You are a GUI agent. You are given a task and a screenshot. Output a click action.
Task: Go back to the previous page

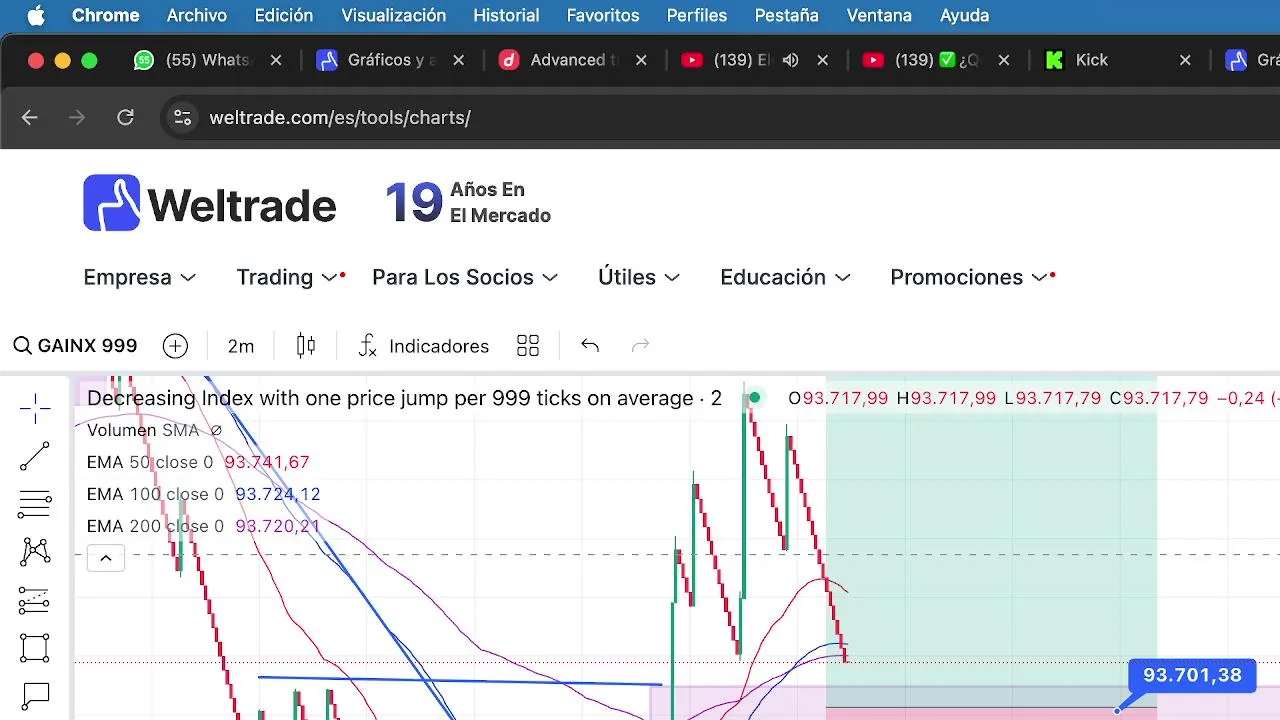pos(29,118)
